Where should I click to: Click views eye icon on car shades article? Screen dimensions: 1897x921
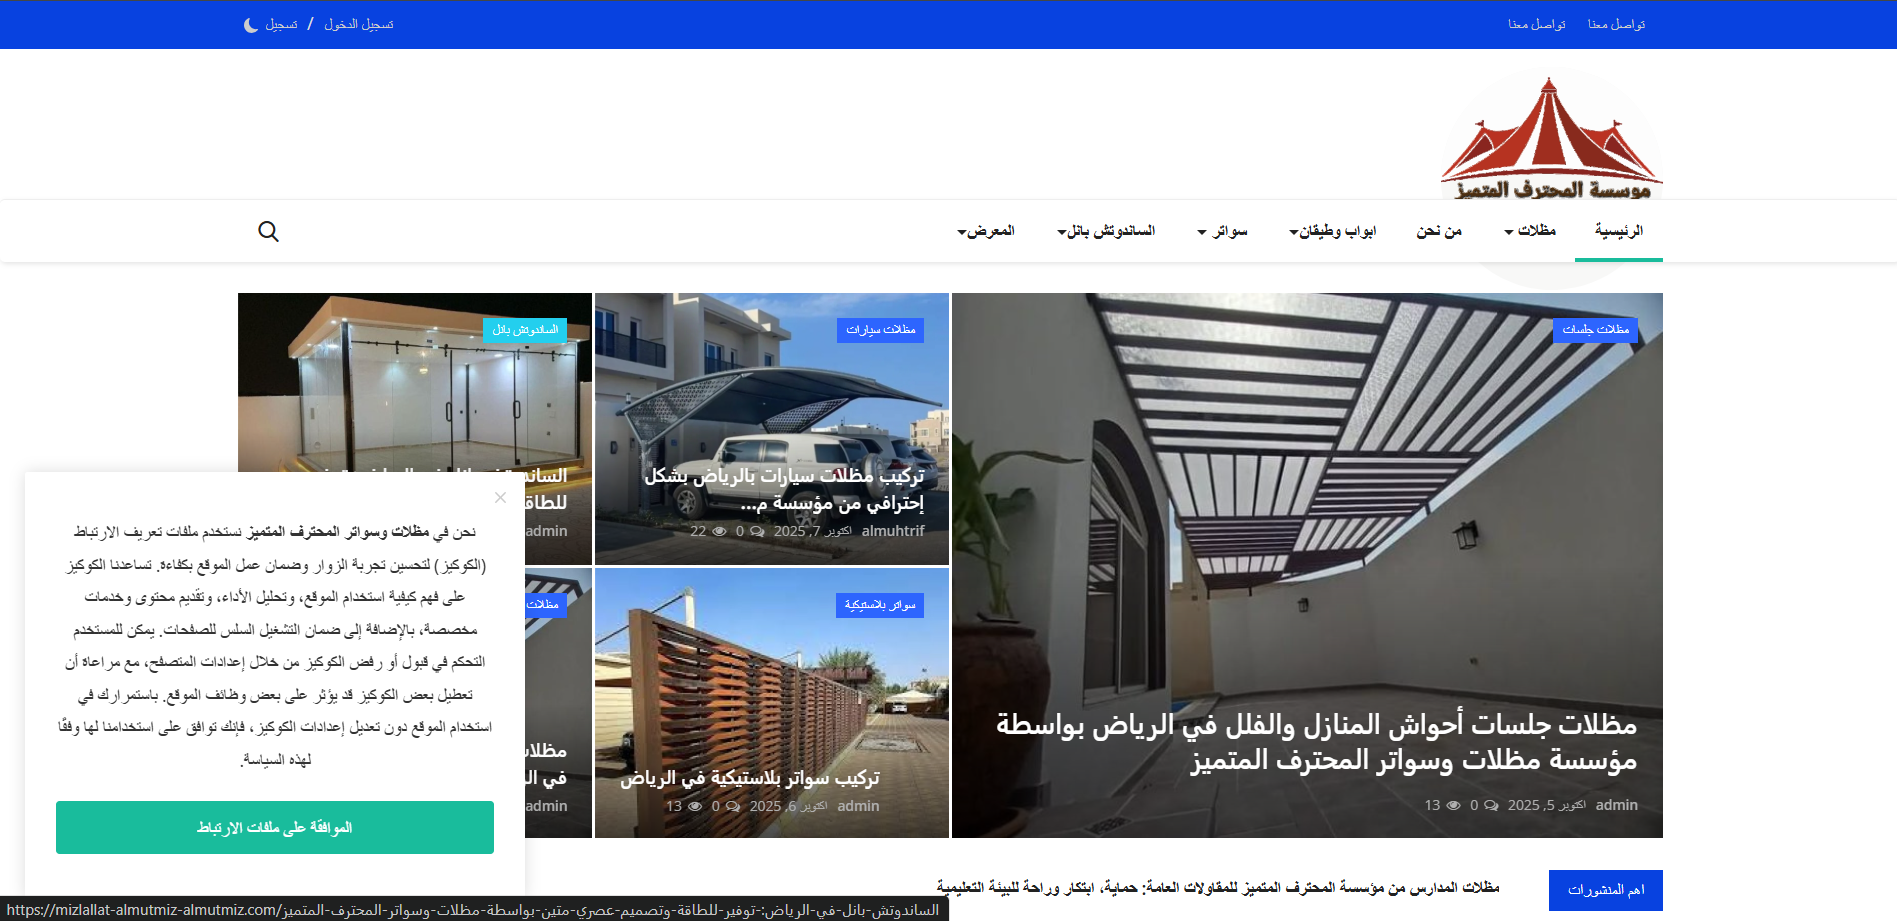pyautogui.click(x=718, y=532)
